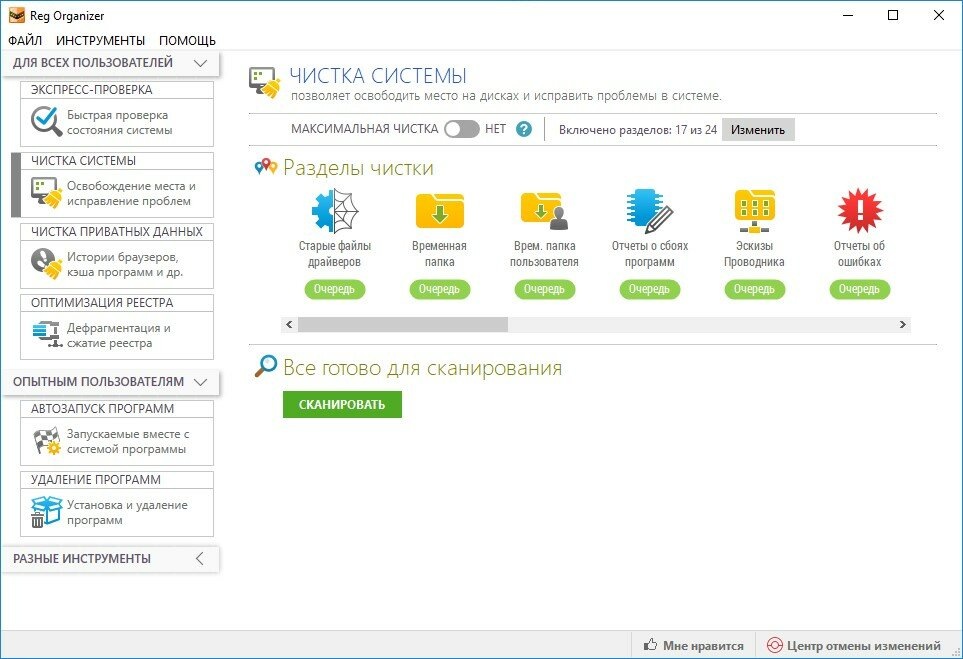Click the horizontal scrollbar thumb
Screen dimensions: 963x659
tap(403, 324)
